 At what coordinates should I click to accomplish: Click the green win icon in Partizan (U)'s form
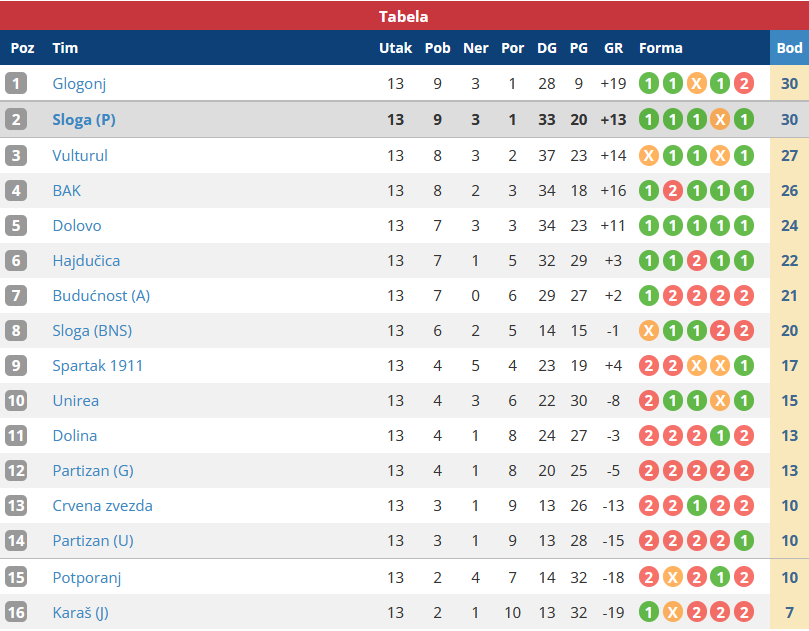tap(743, 541)
